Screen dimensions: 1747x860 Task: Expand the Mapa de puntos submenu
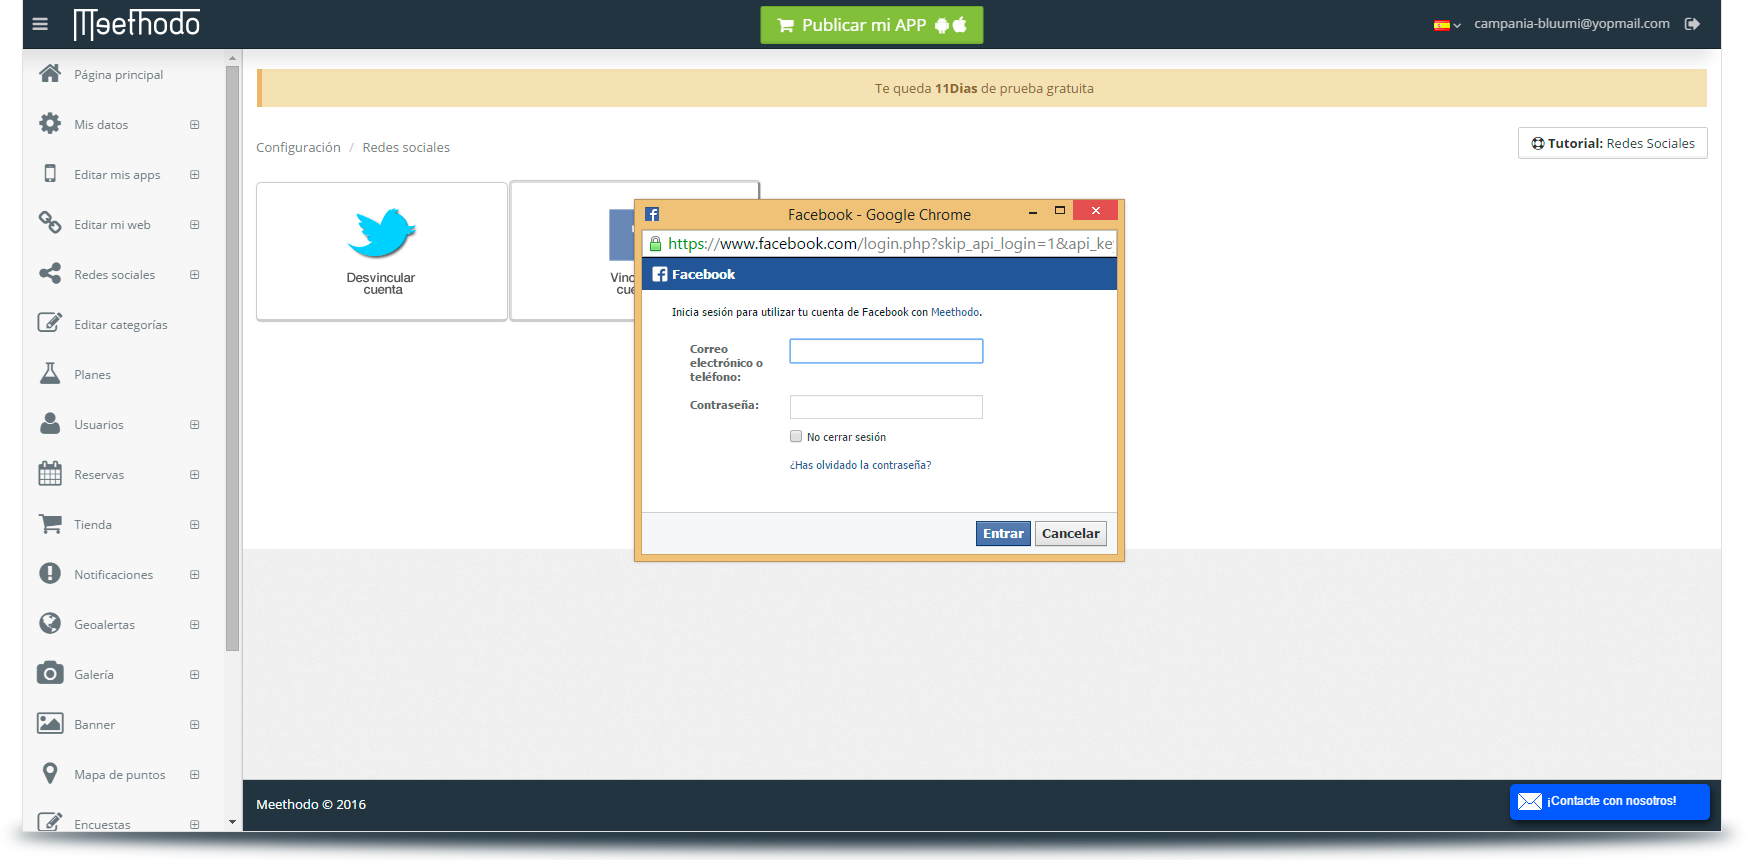click(195, 775)
